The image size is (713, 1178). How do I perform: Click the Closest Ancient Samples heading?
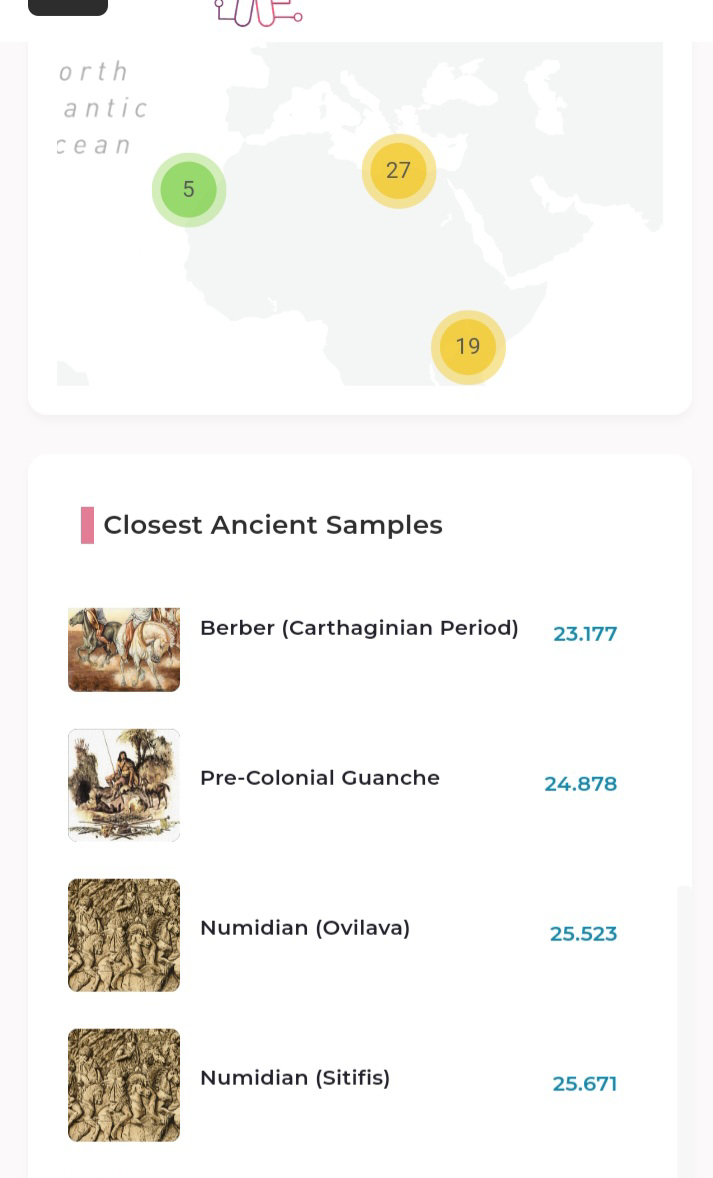click(273, 525)
